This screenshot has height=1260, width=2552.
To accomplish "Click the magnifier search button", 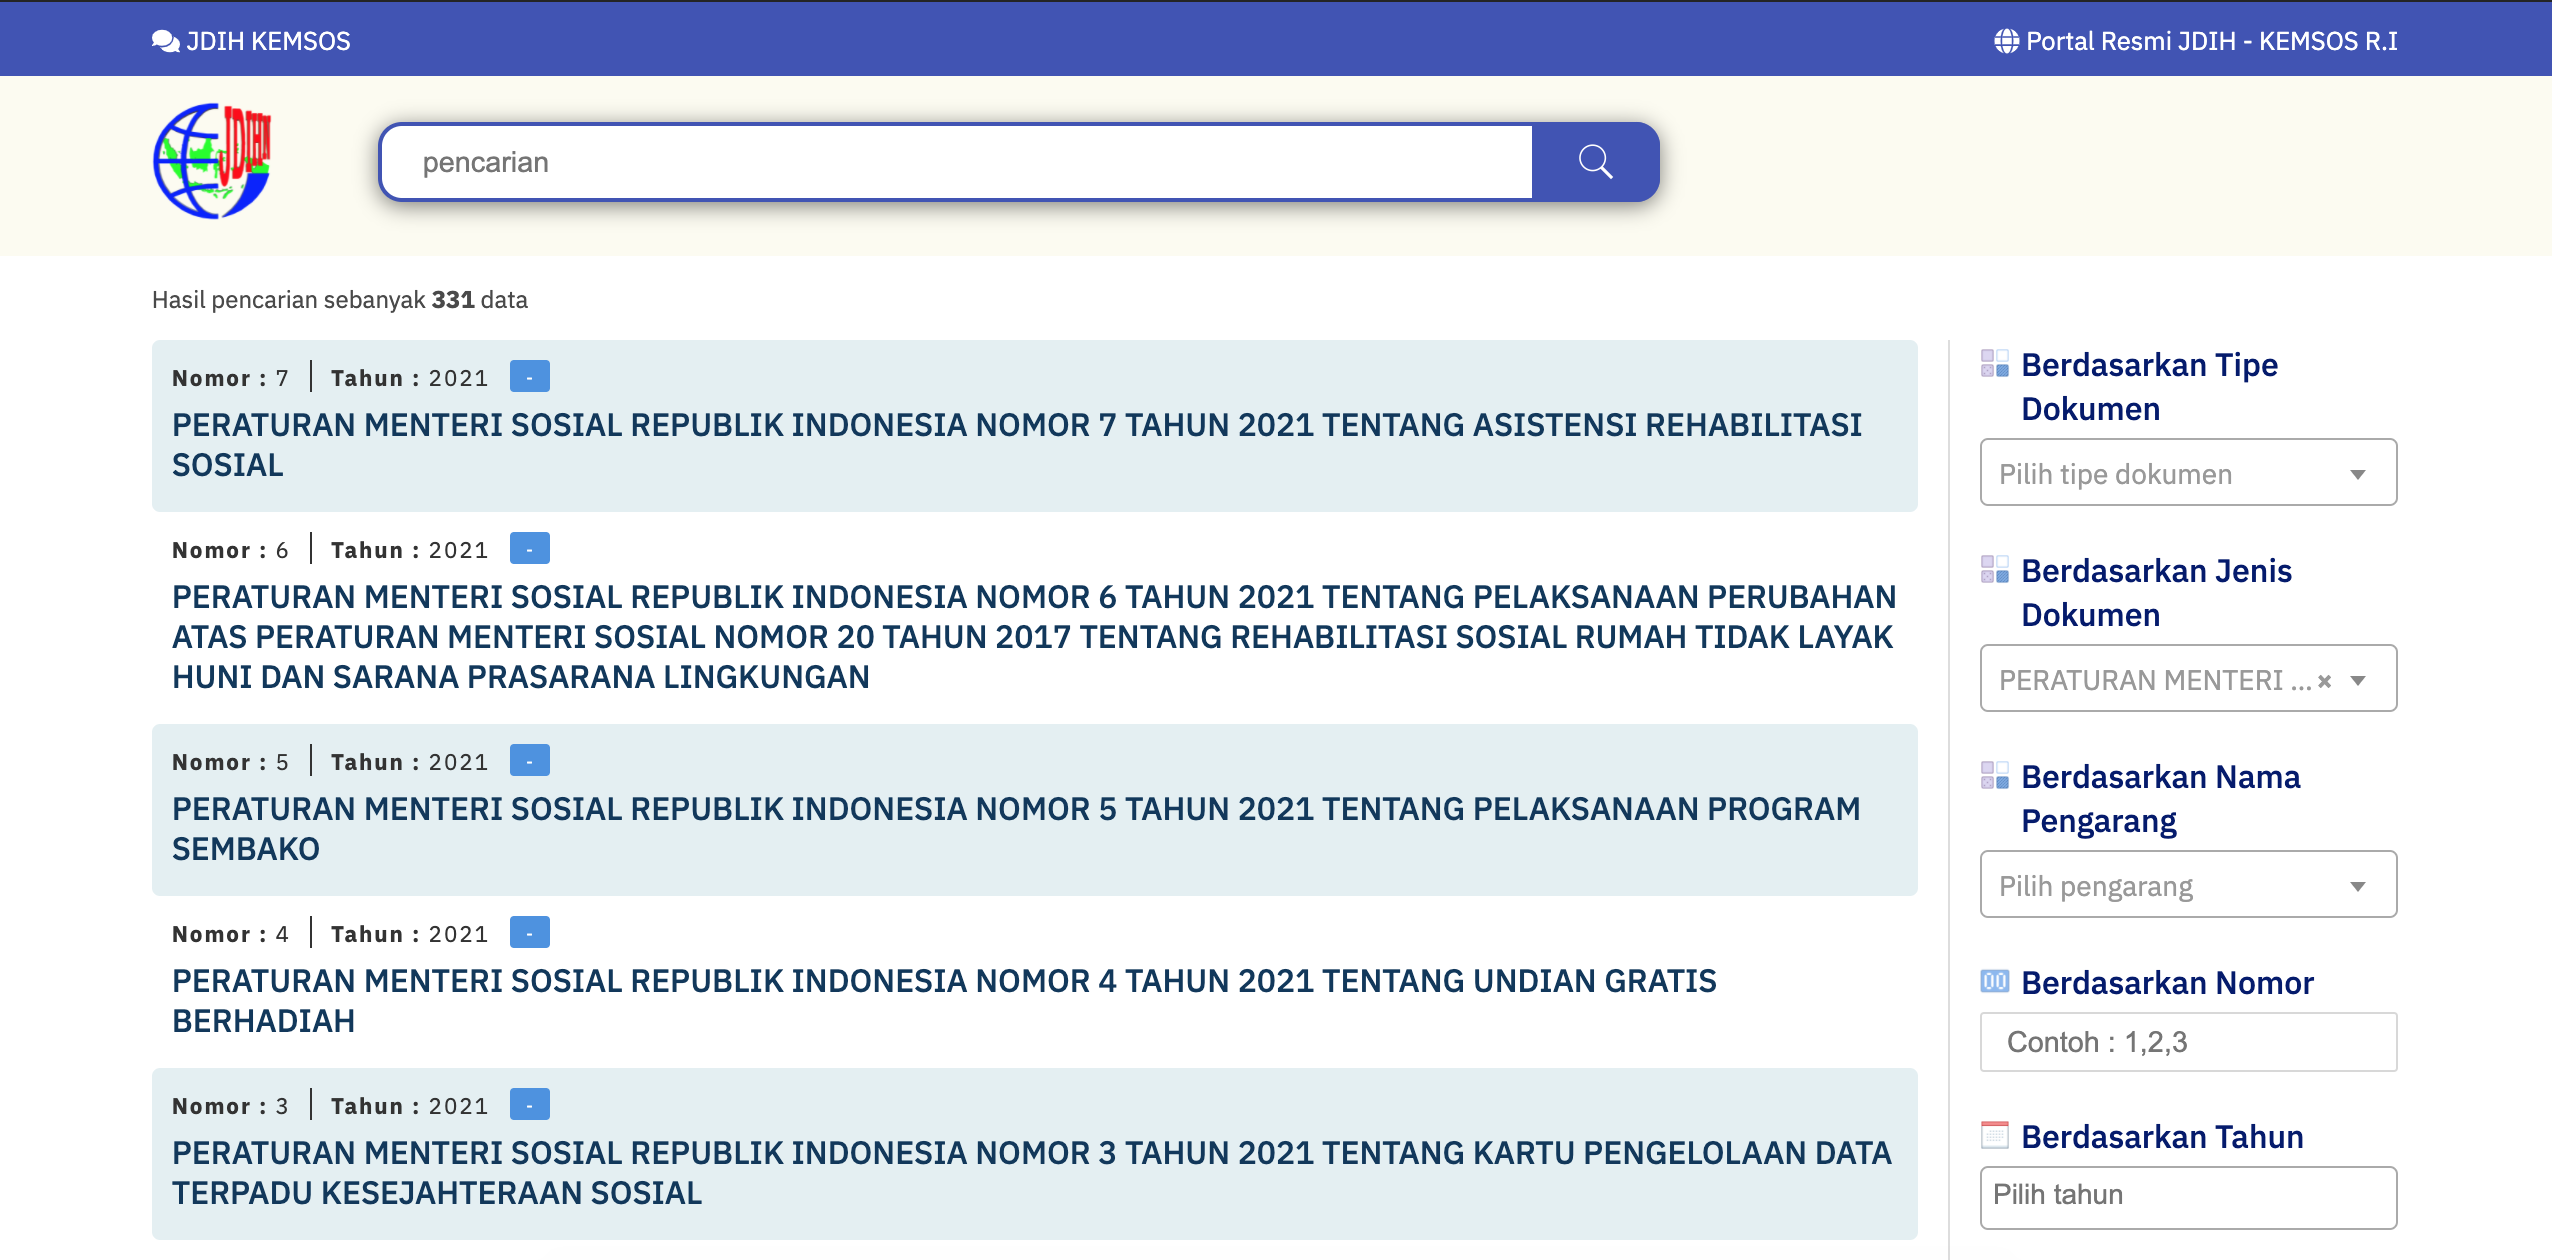I will (1595, 162).
